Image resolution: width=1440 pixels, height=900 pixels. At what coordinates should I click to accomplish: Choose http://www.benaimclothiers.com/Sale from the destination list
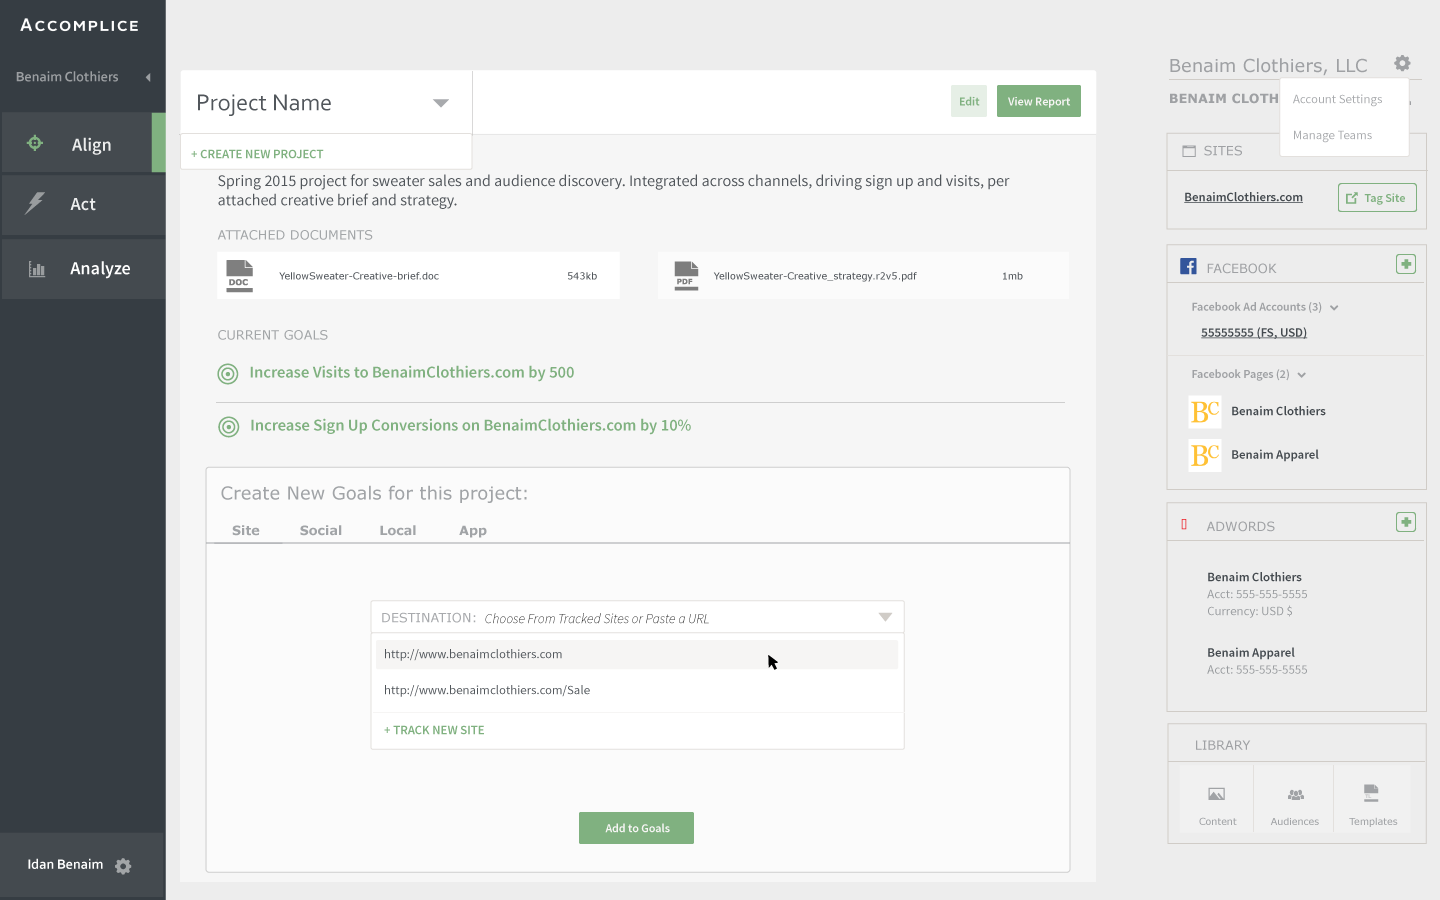click(x=487, y=690)
